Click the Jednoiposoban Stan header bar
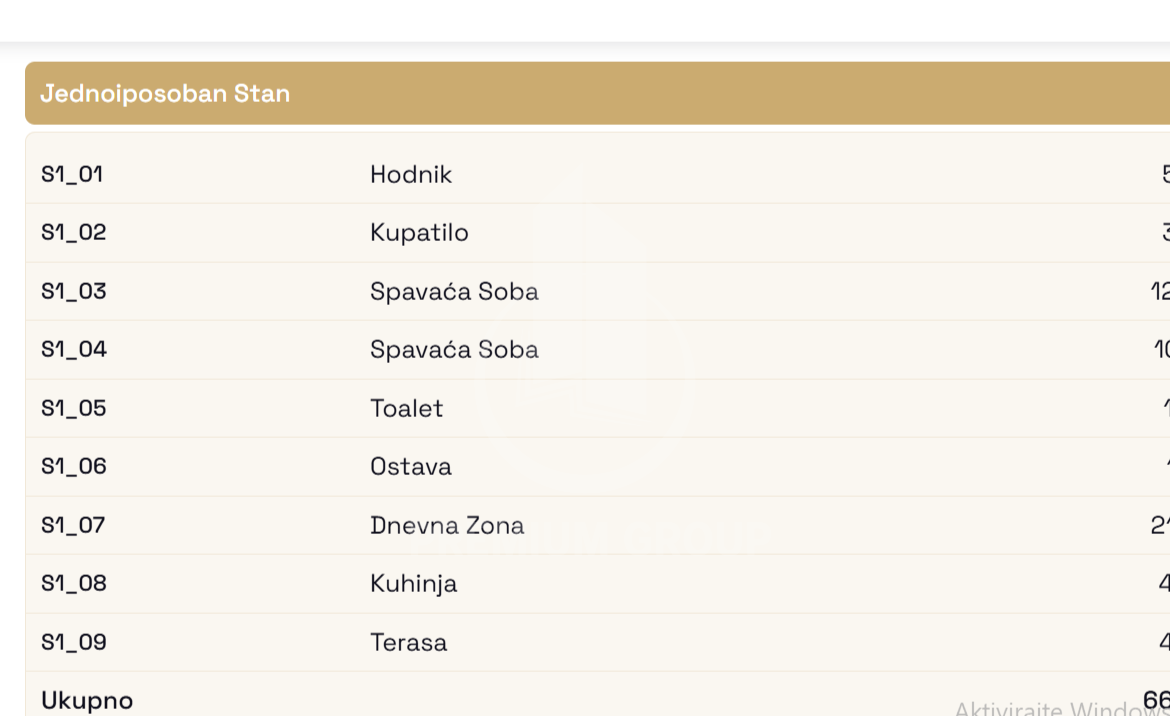 597,93
